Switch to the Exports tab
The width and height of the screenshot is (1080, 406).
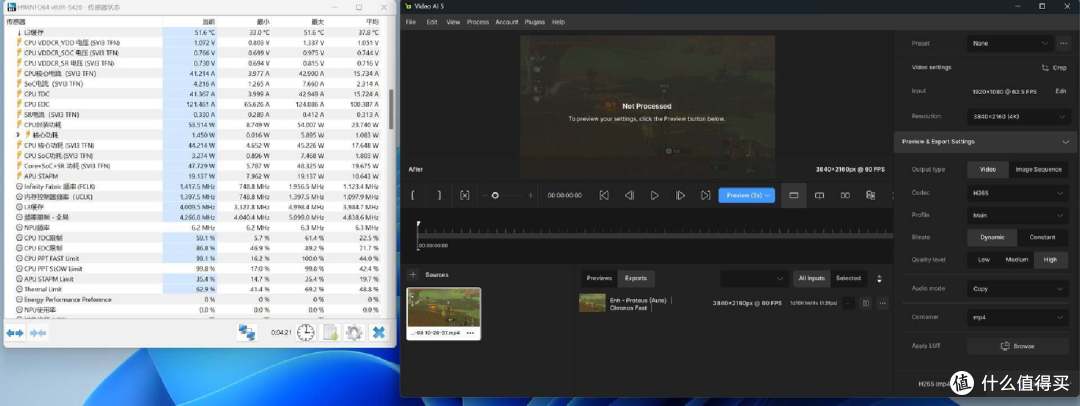tap(636, 278)
